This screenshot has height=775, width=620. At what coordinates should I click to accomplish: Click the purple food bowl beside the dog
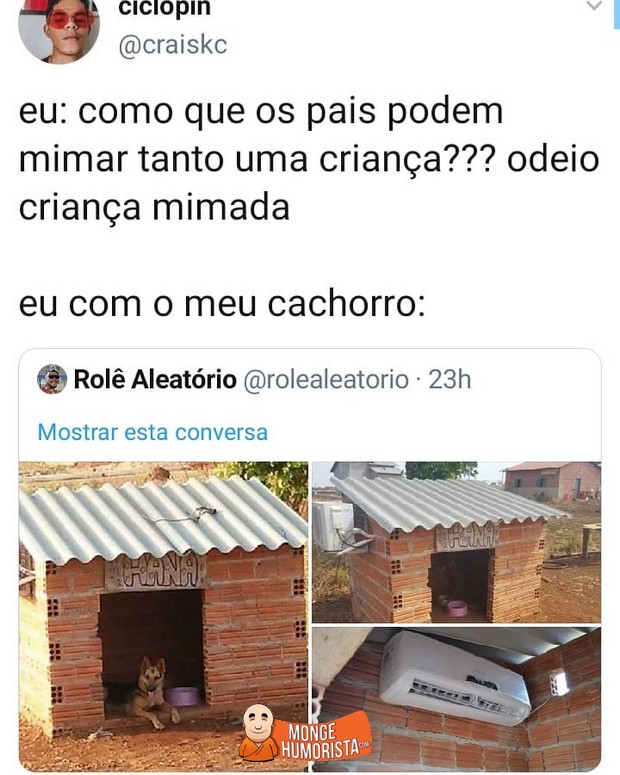click(x=182, y=696)
